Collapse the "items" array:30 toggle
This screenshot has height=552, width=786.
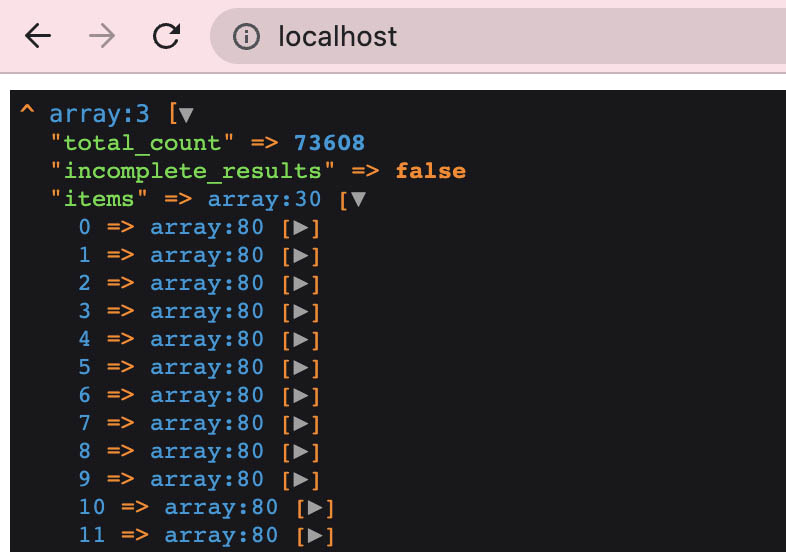click(x=358, y=199)
